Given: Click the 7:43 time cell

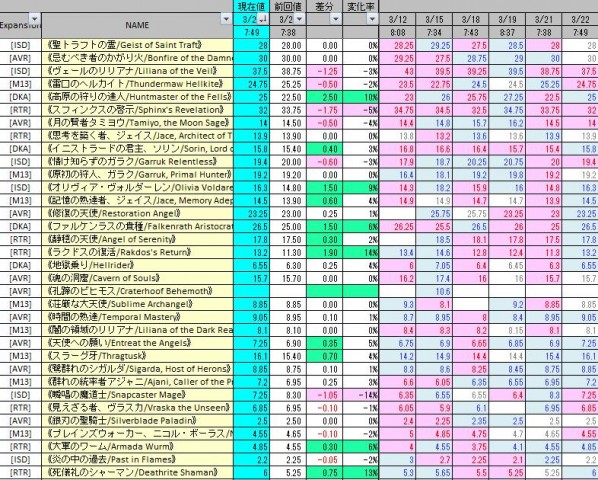Looking at the screenshot, I should [471, 32].
